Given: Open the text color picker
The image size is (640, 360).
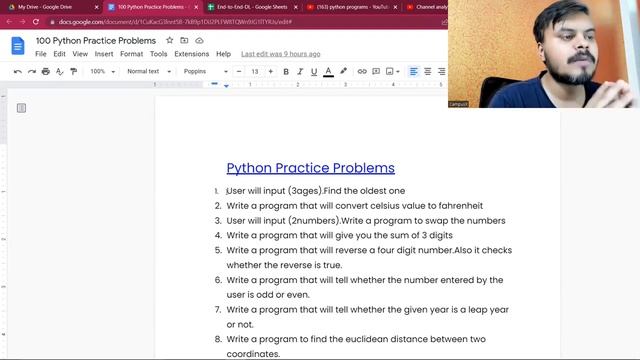Looking at the screenshot, I should (x=328, y=71).
